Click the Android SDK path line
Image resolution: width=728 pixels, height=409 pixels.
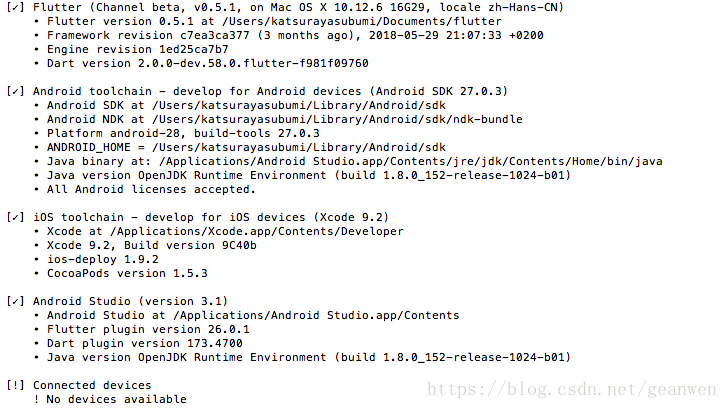pos(247,105)
